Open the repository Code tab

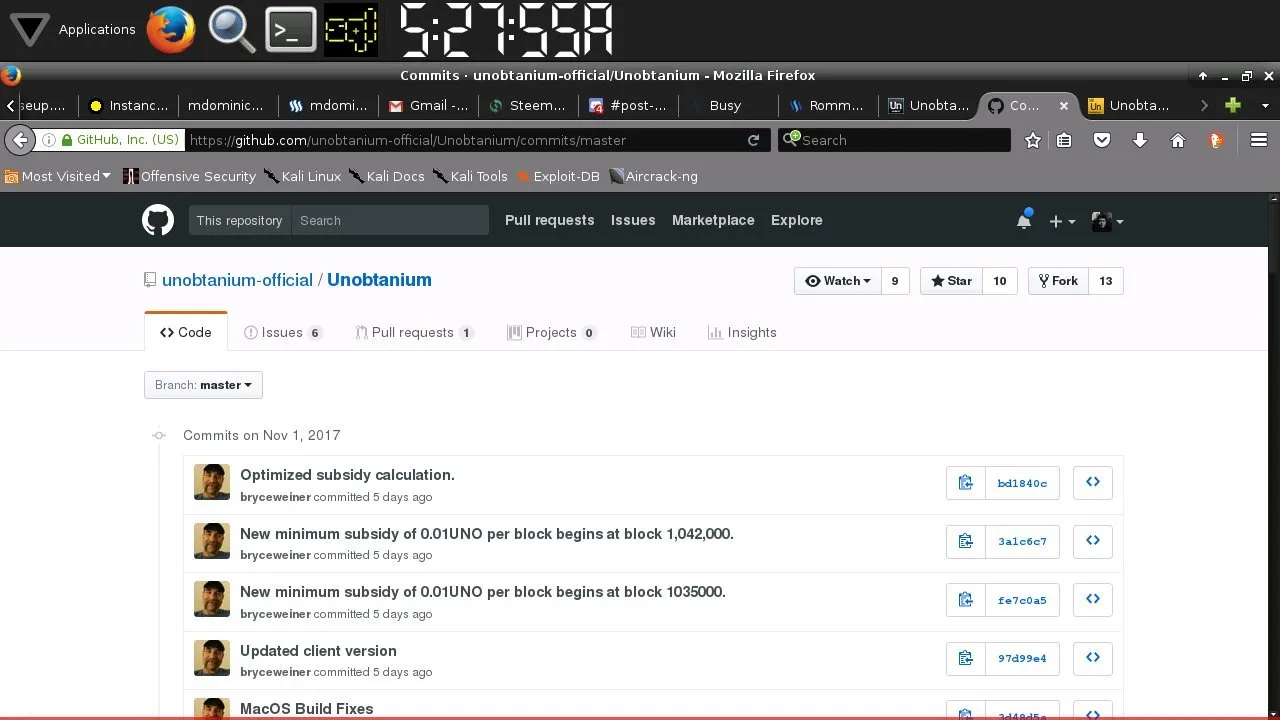[x=186, y=332]
